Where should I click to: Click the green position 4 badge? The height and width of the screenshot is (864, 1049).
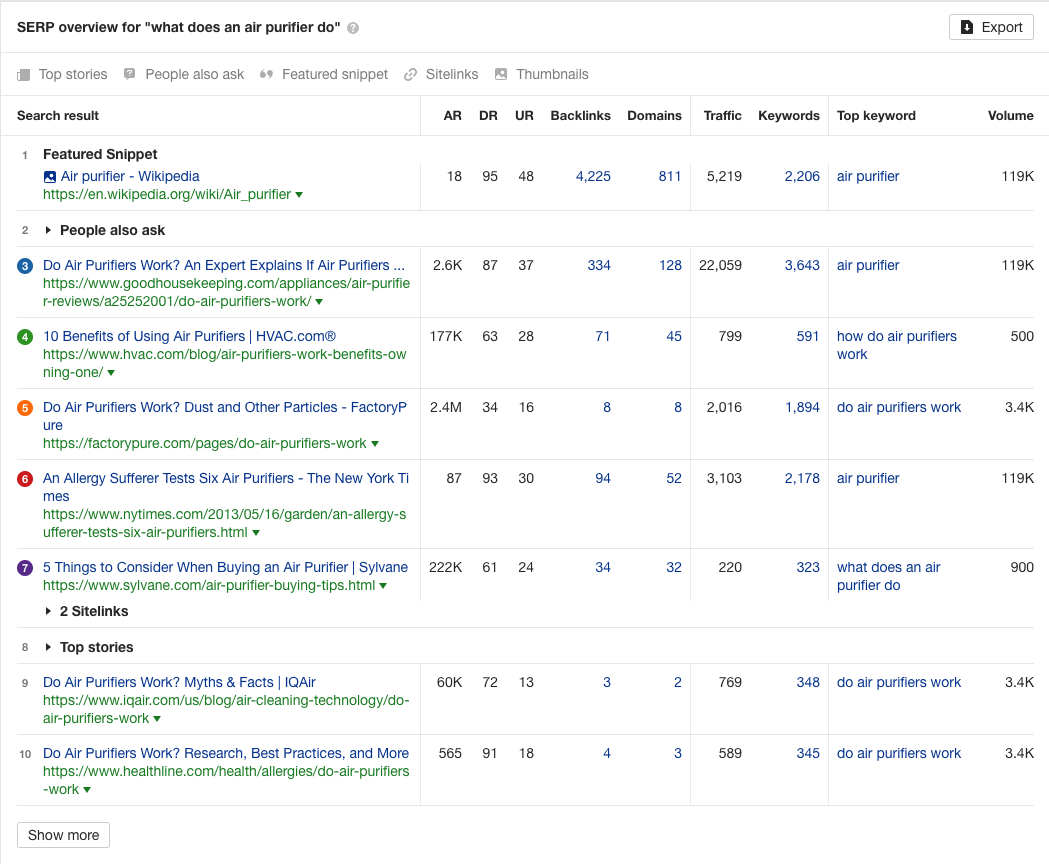(x=25, y=337)
